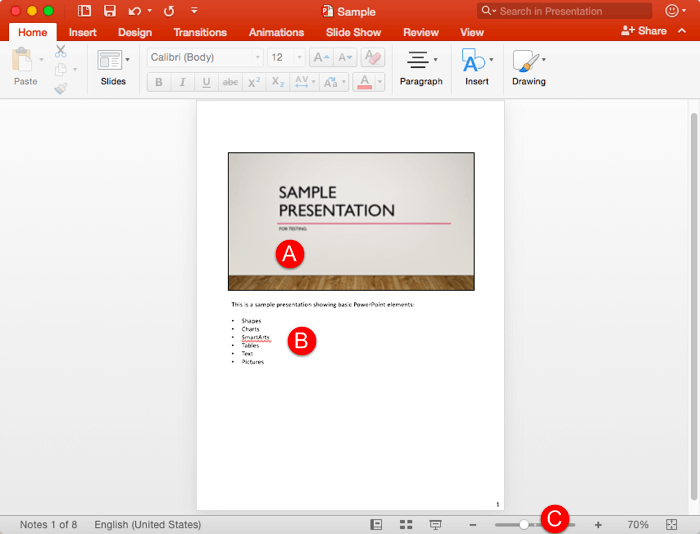
Task: Click the Undo arrow icon
Action: pyautogui.click(x=134, y=11)
